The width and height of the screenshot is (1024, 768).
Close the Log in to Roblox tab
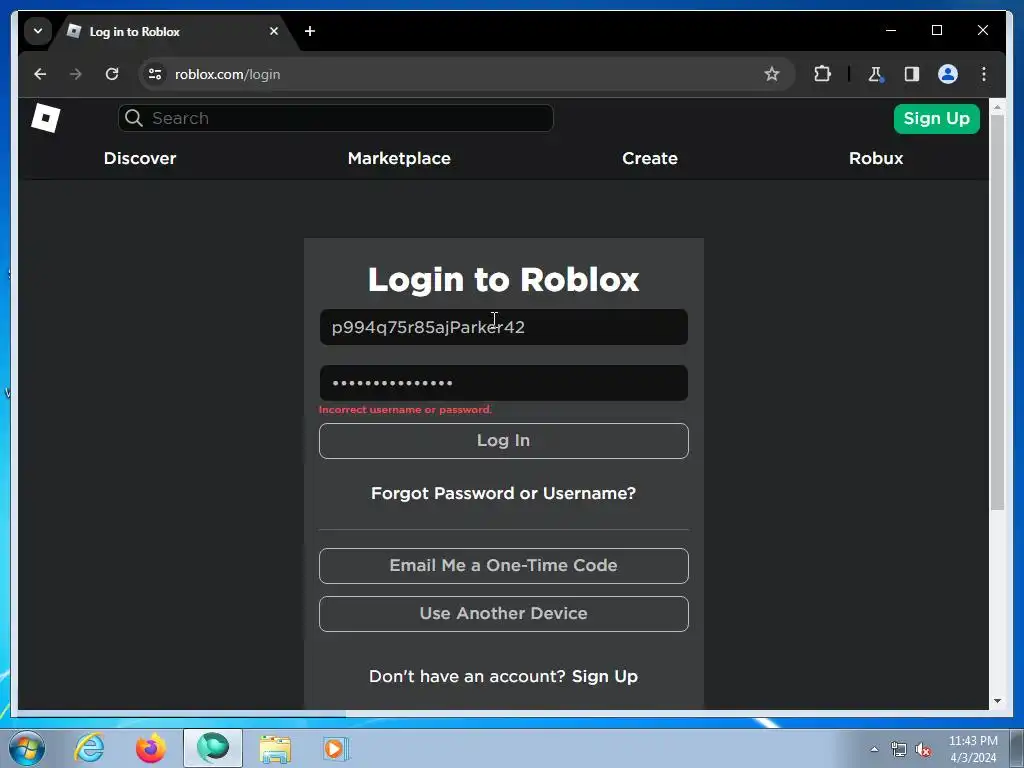pos(274,31)
